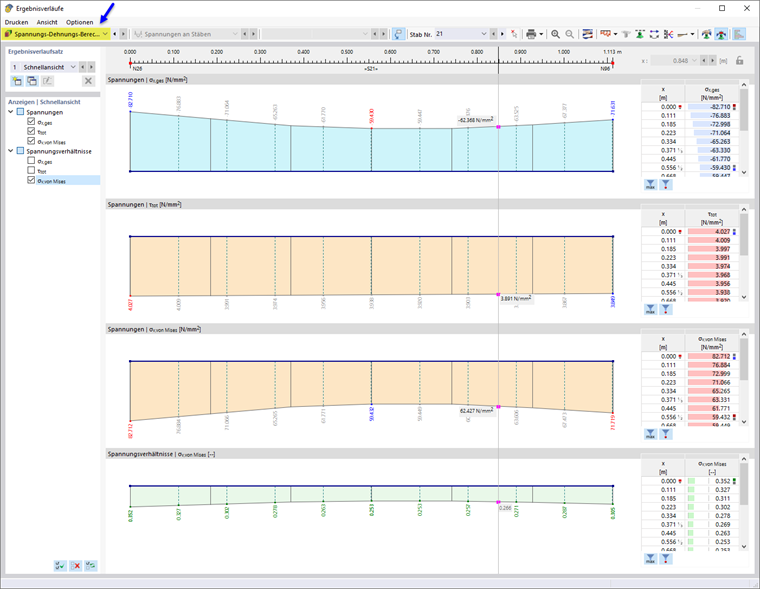Click extreme filter icon under τtot table

(666, 309)
